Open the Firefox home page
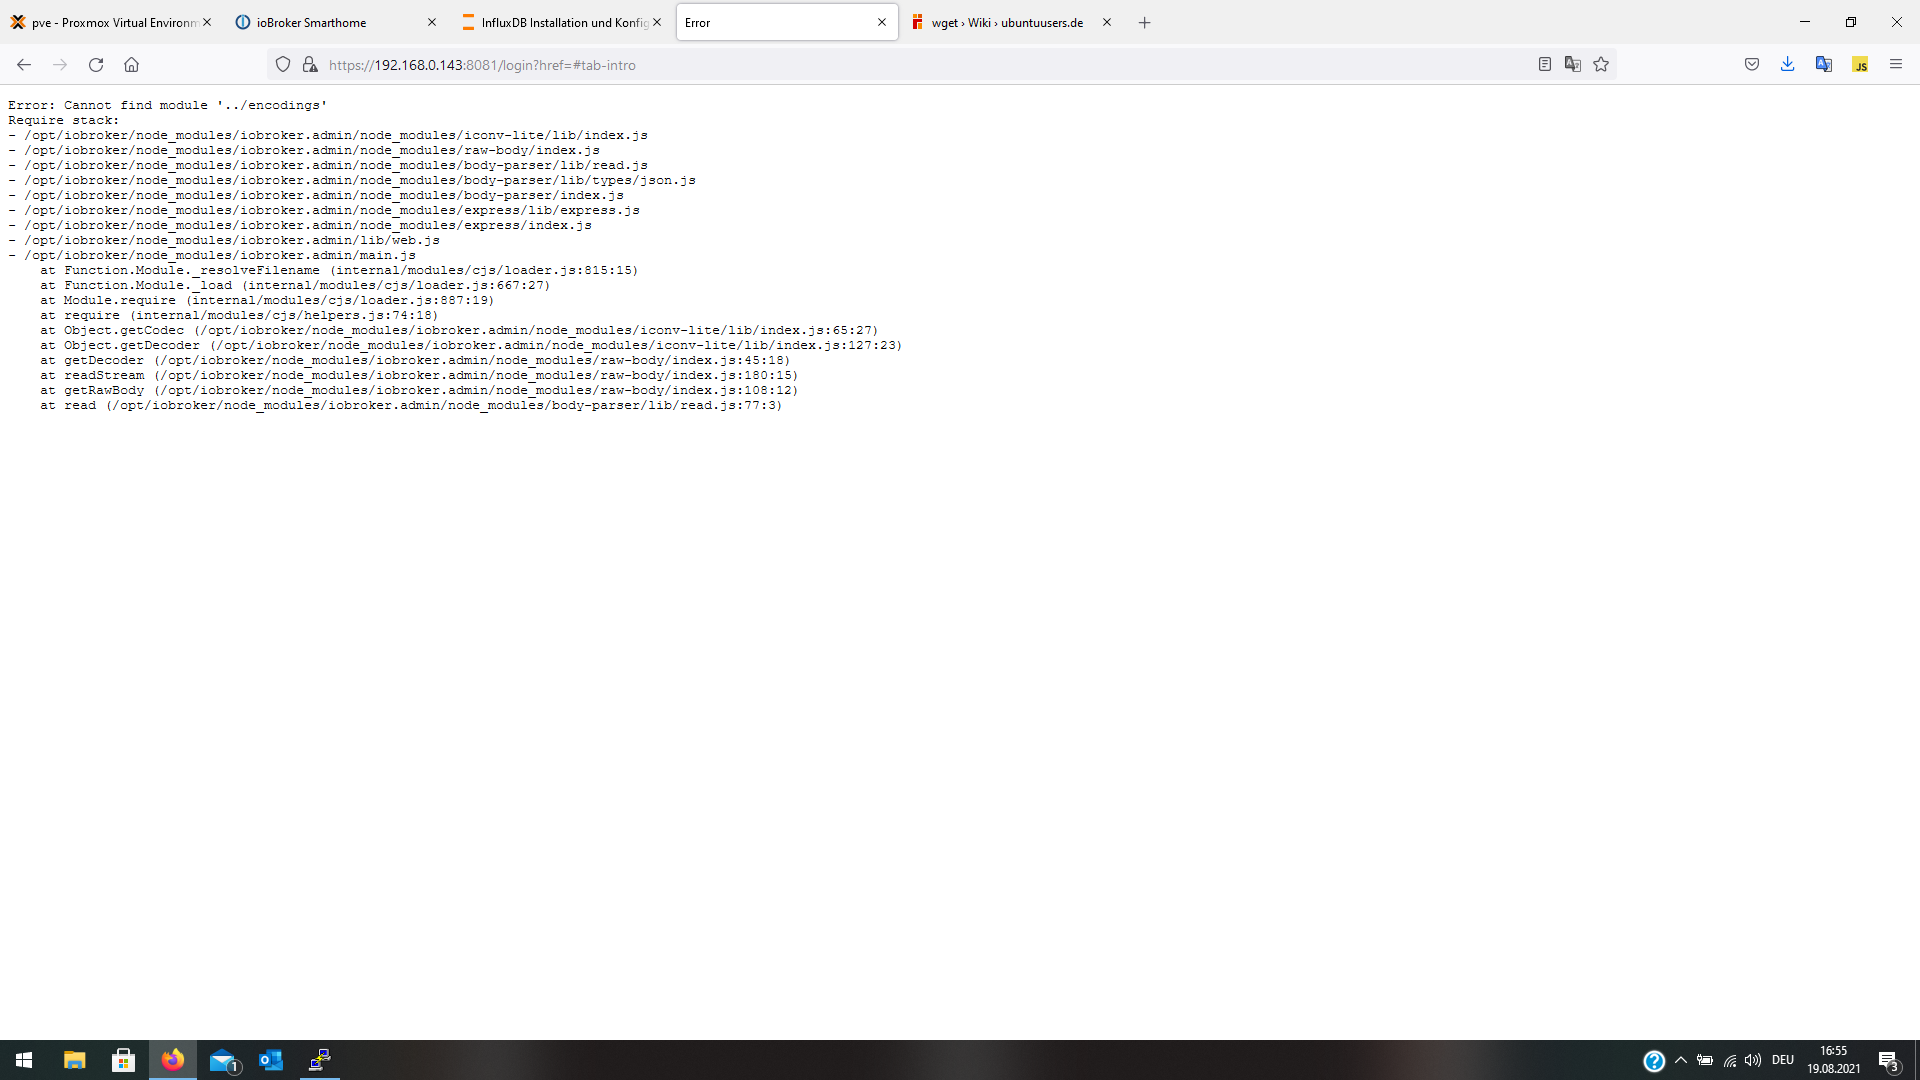This screenshot has width=1920, height=1080. [x=131, y=65]
